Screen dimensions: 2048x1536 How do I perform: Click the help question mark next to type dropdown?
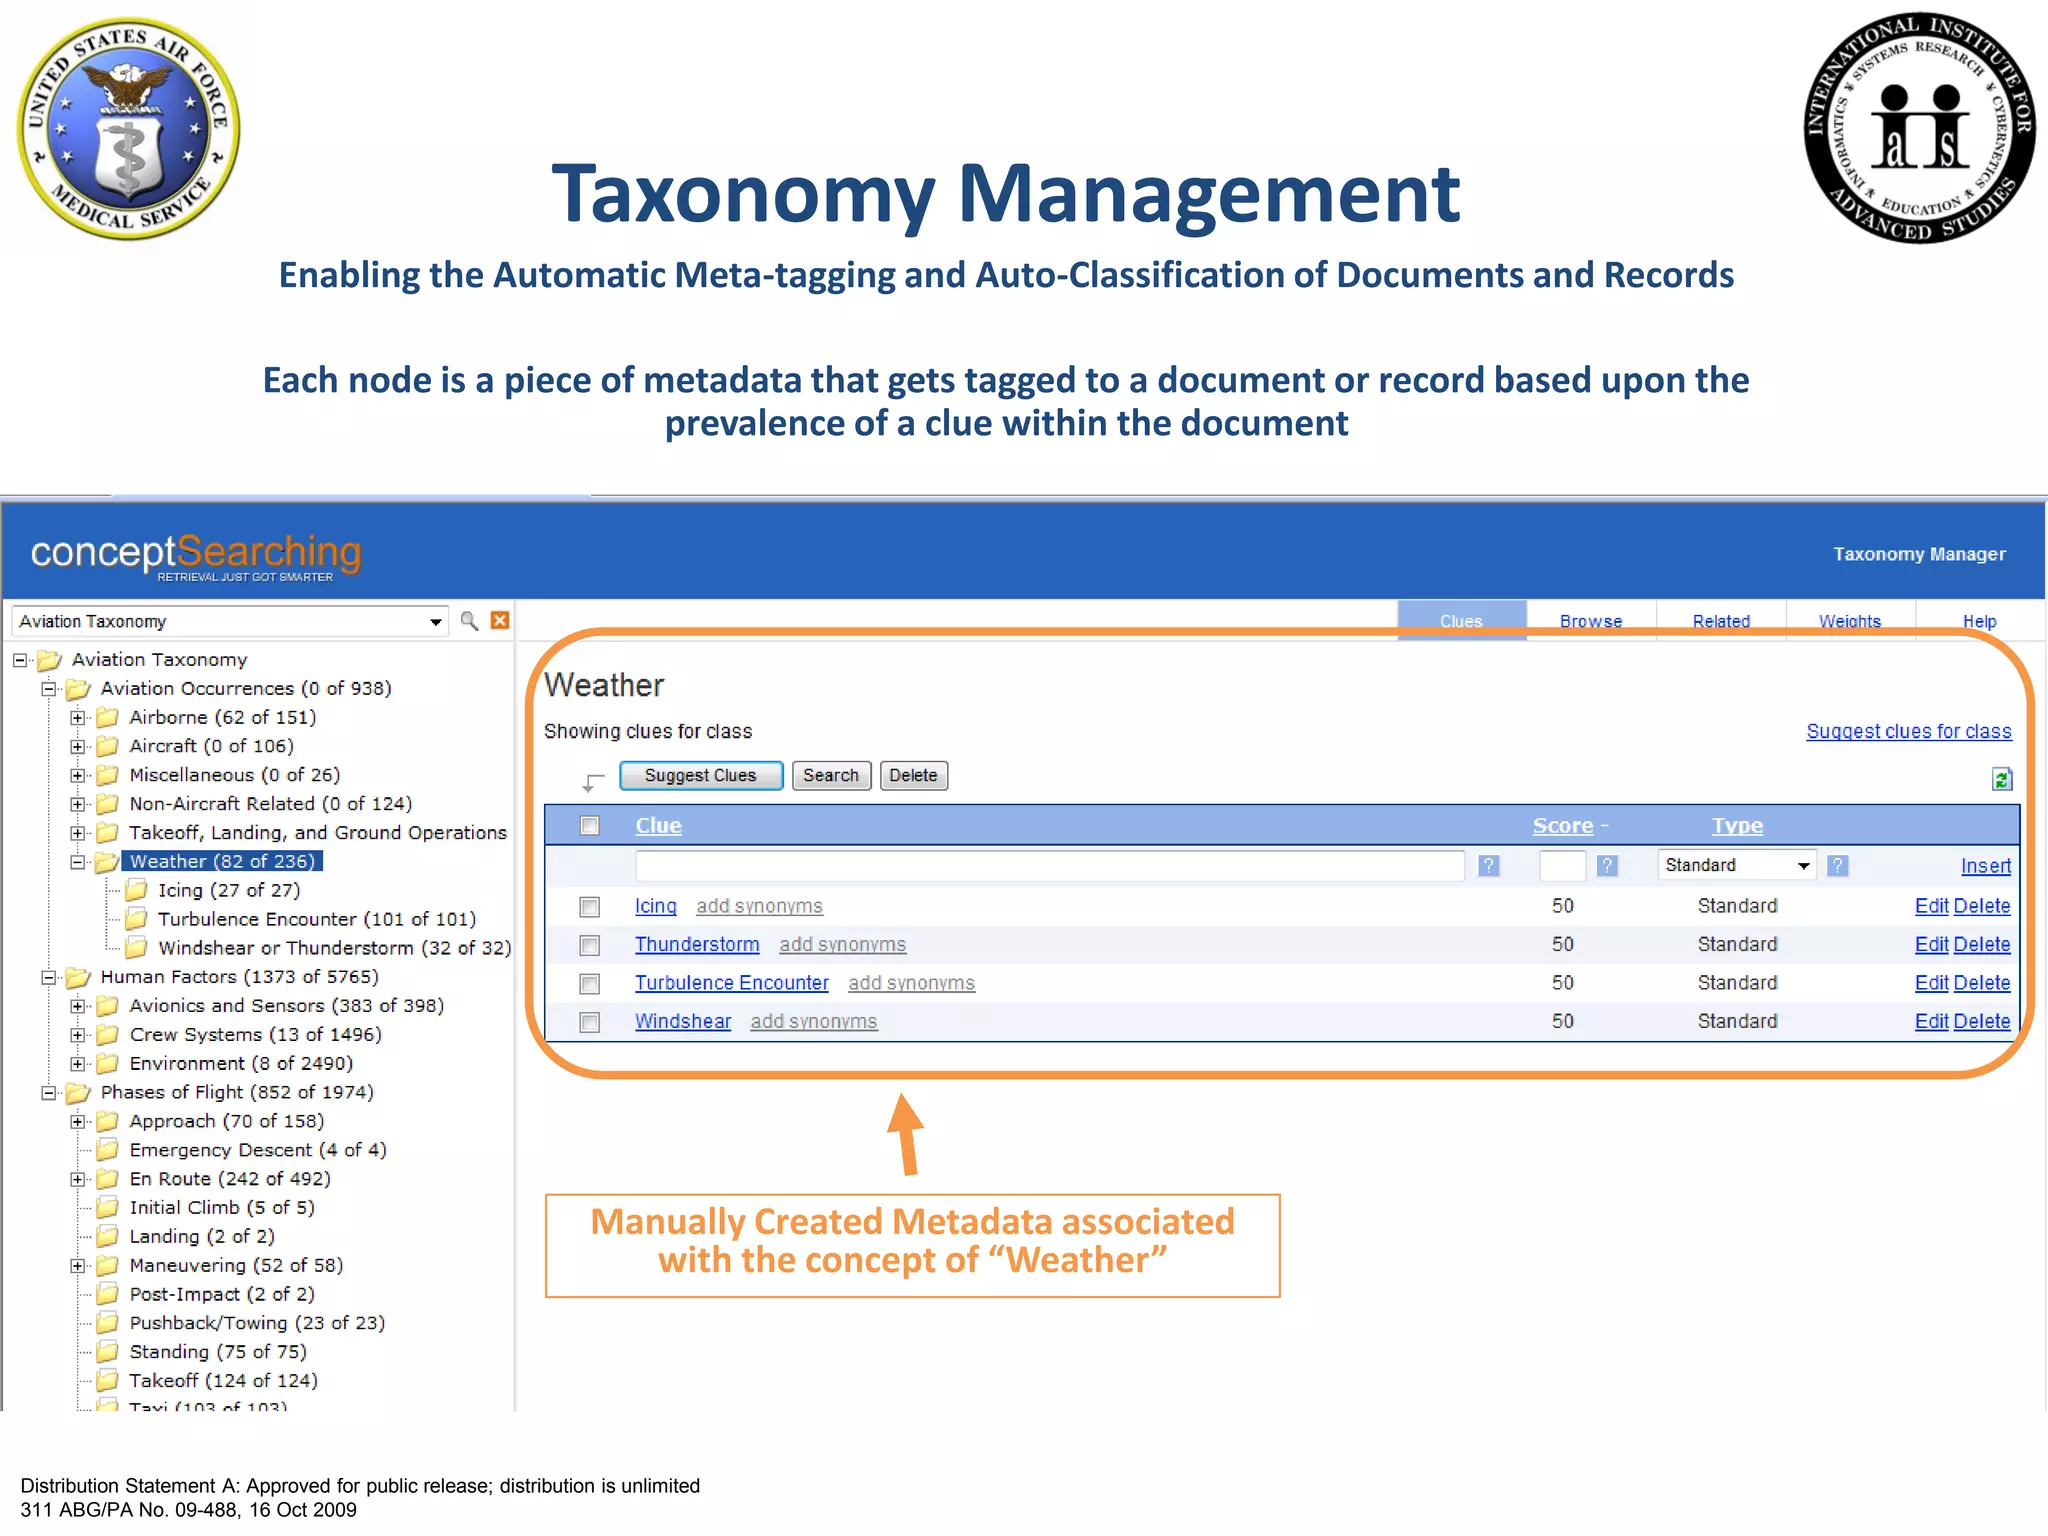pyautogui.click(x=1838, y=866)
